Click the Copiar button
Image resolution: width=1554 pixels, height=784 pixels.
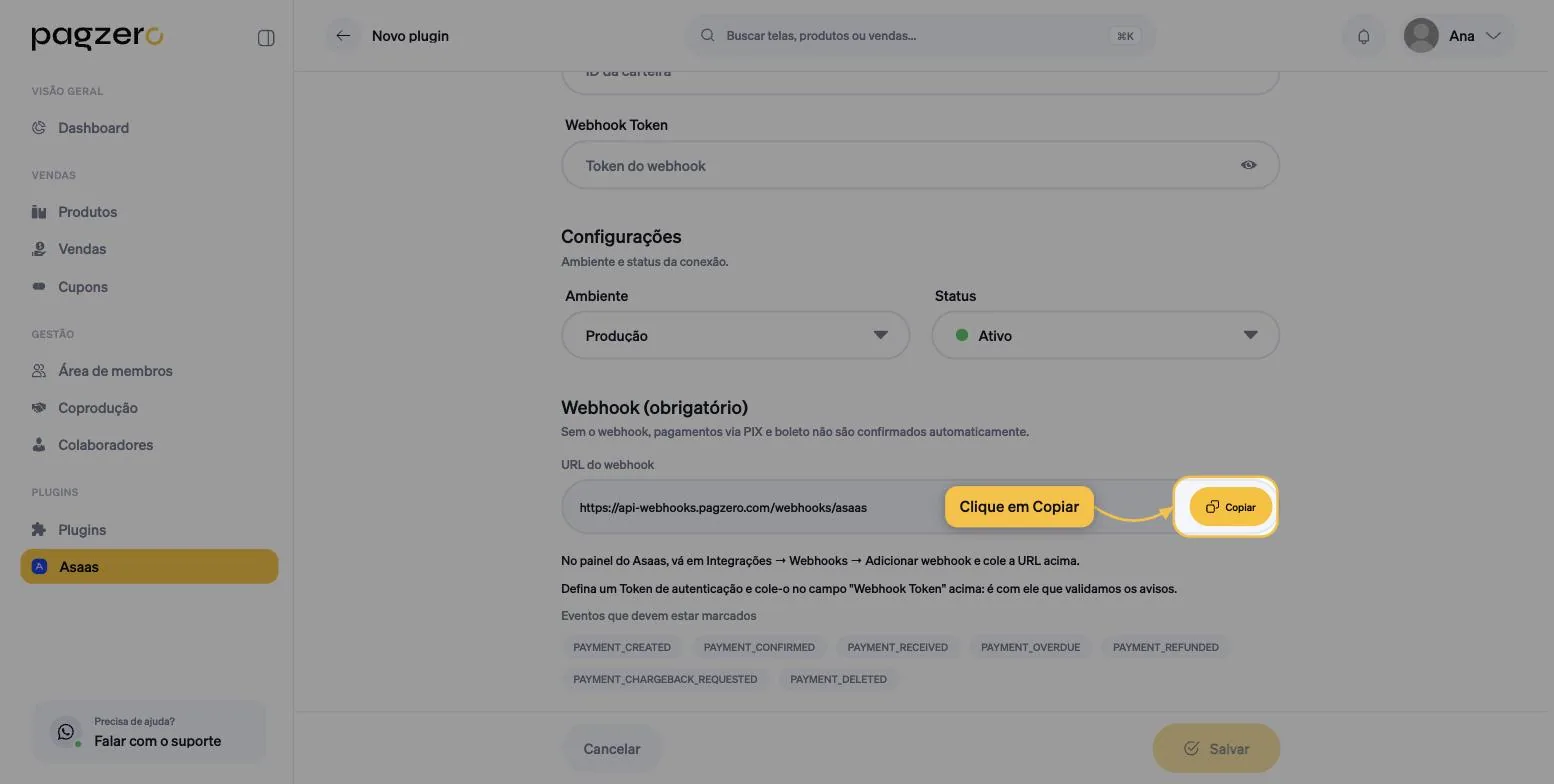1230,507
